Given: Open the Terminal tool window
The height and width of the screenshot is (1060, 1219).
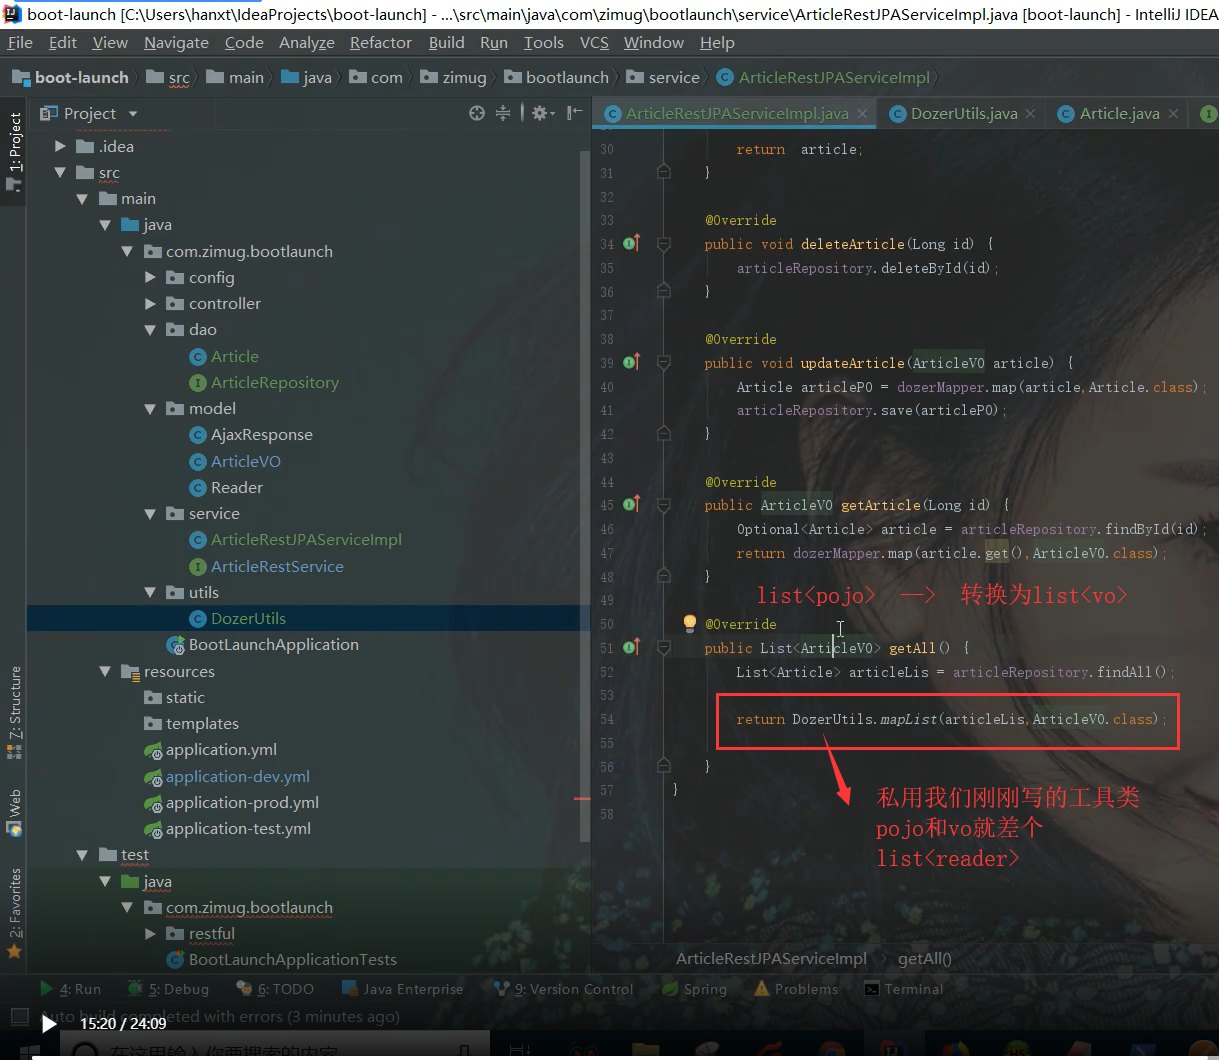Looking at the screenshot, I should [904, 989].
